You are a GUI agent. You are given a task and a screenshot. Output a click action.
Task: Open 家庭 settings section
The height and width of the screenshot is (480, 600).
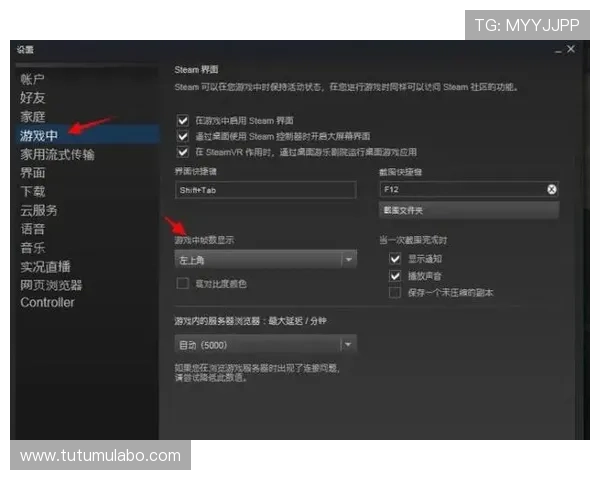point(33,116)
